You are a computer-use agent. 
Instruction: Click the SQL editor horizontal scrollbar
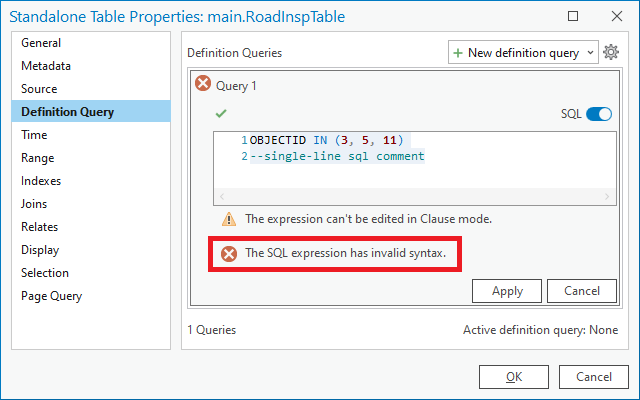coord(414,197)
